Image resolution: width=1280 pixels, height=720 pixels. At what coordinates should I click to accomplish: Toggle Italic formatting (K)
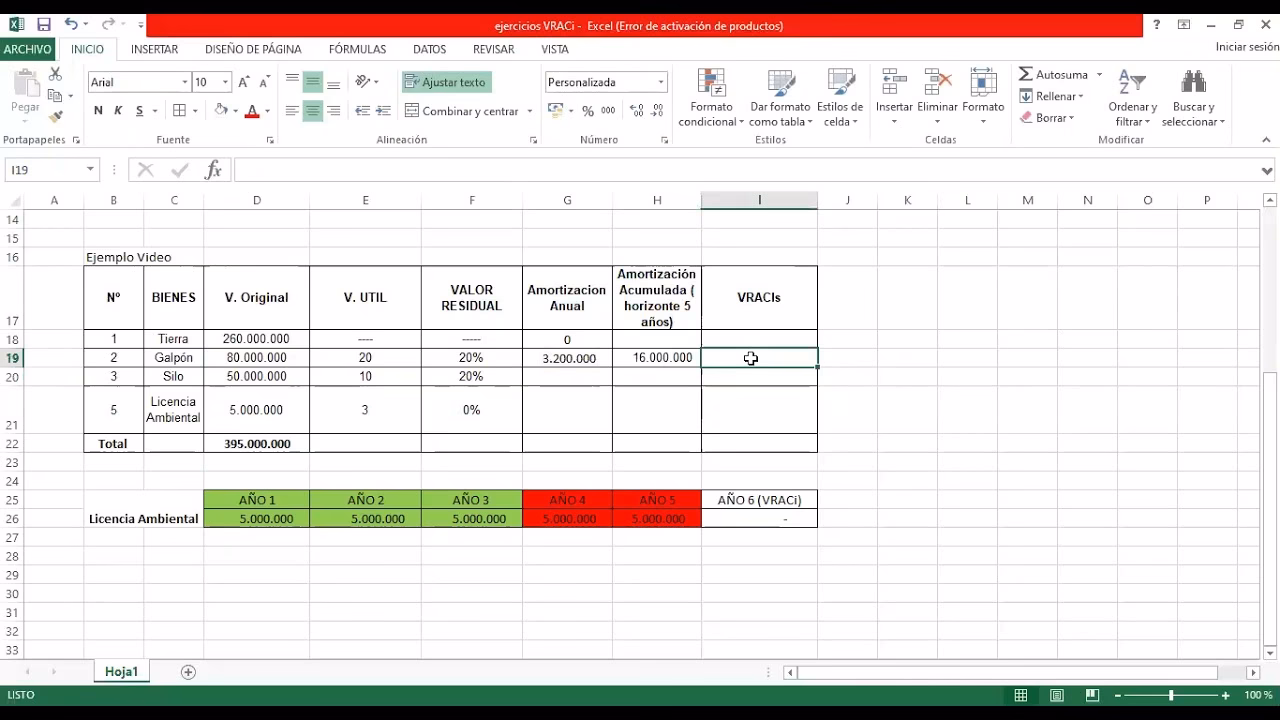click(x=118, y=111)
